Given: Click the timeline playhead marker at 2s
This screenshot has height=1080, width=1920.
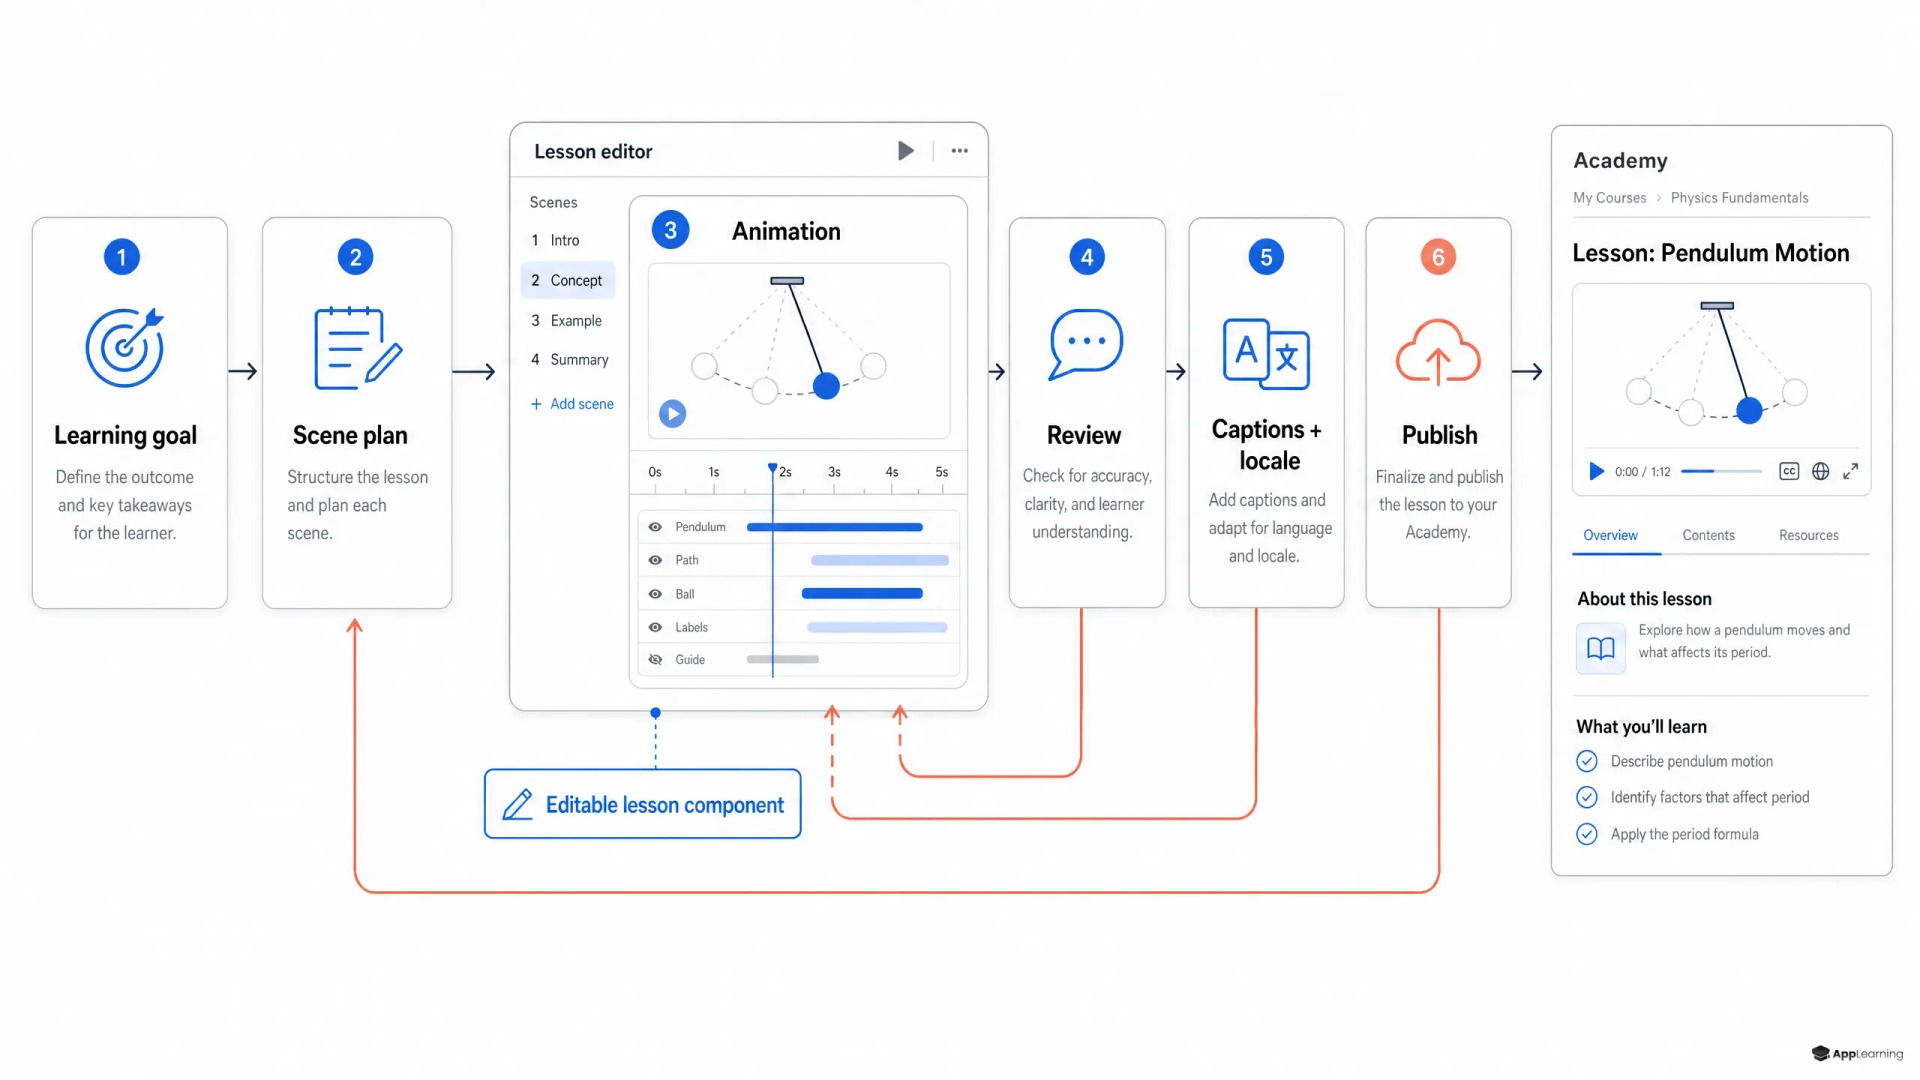Looking at the screenshot, I should click(x=772, y=468).
